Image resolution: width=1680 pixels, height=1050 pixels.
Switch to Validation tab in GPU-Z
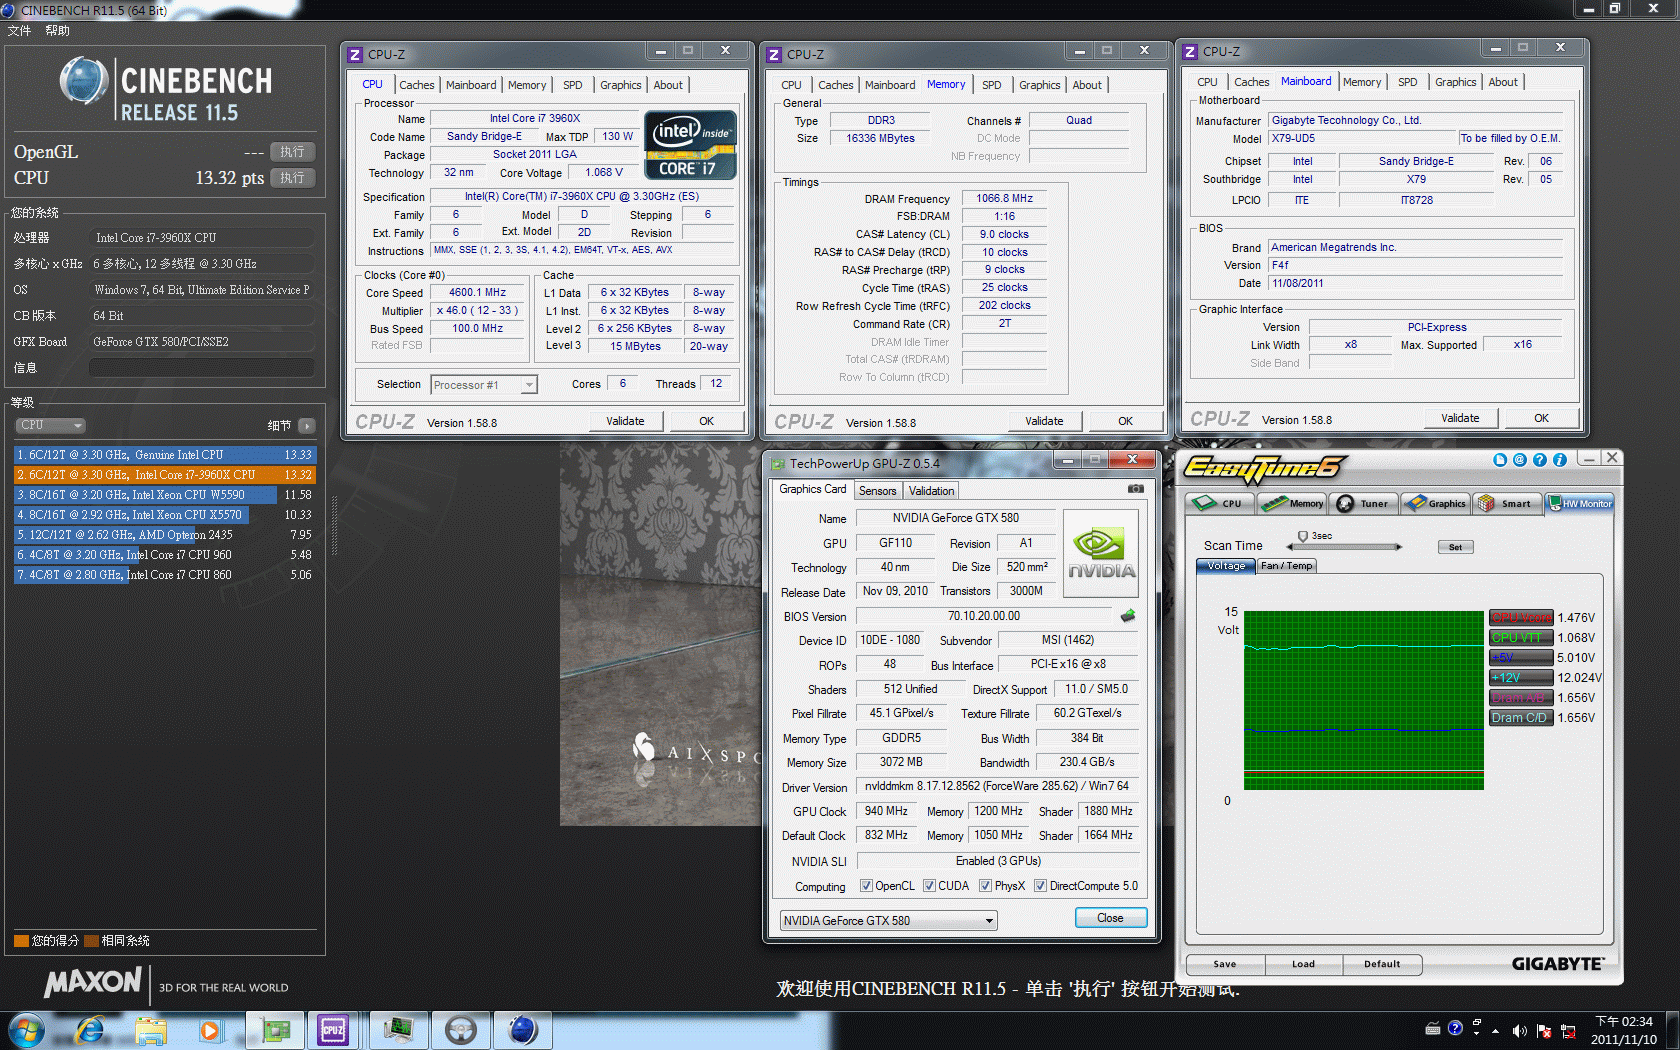pyautogui.click(x=931, y=491)
